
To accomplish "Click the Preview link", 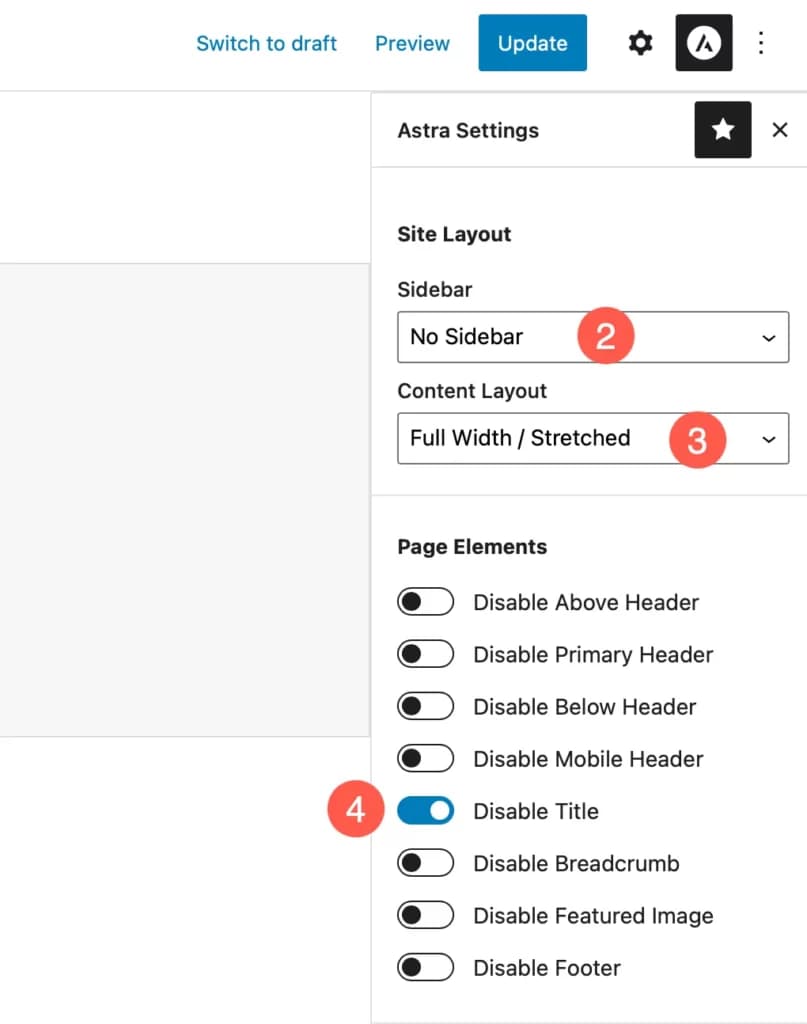I will pyautogui.click(x=412, y=44).
